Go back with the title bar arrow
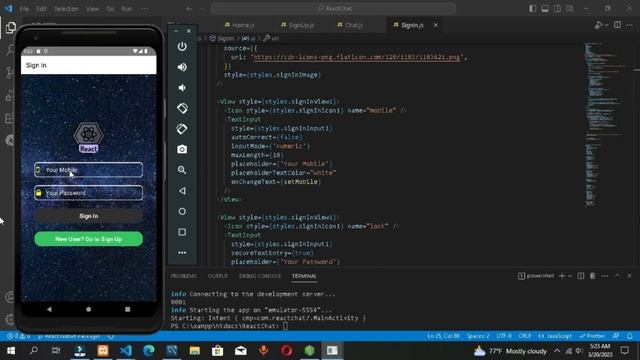Screen dimensions: 640x360 pos(189,9)
